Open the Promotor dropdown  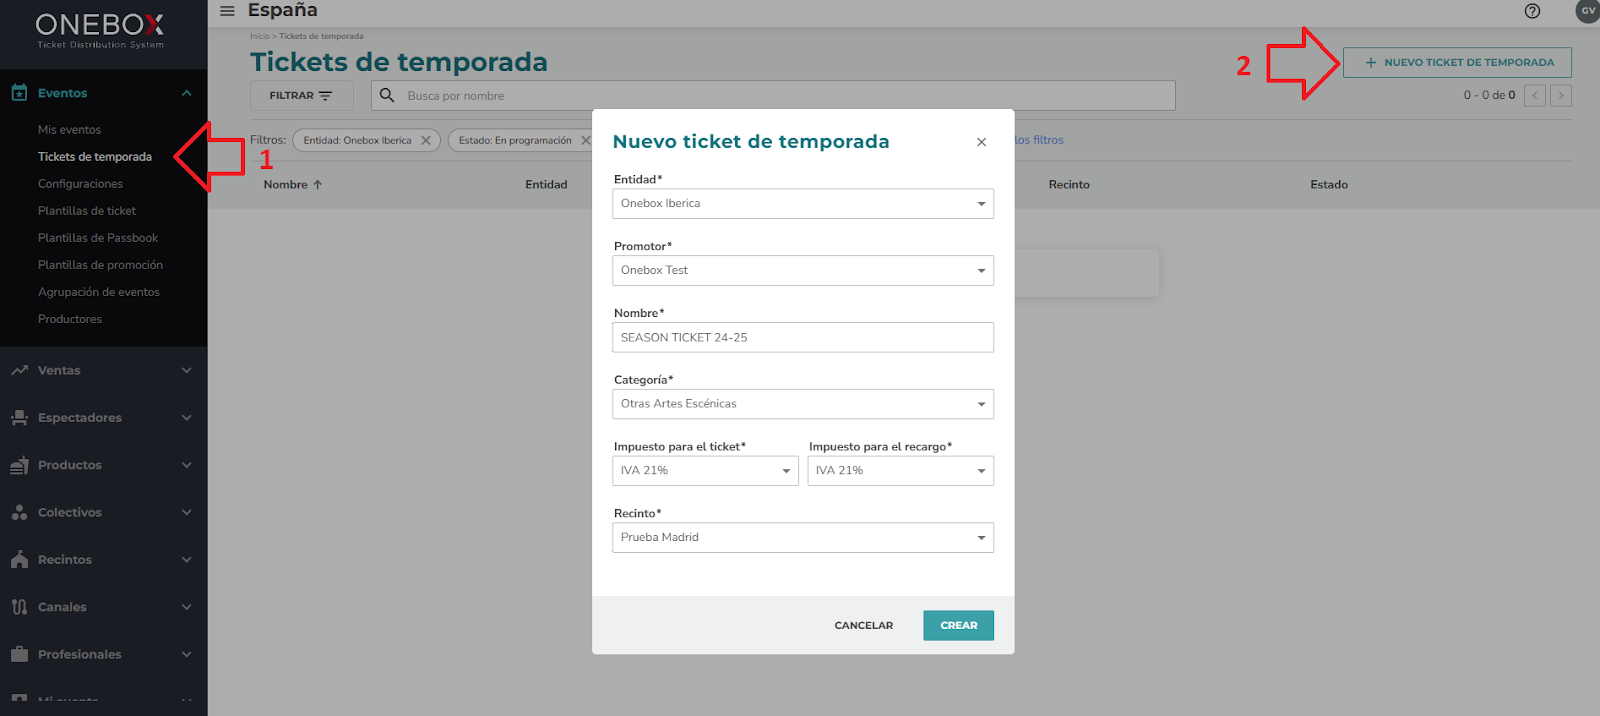tap(803, 271)
